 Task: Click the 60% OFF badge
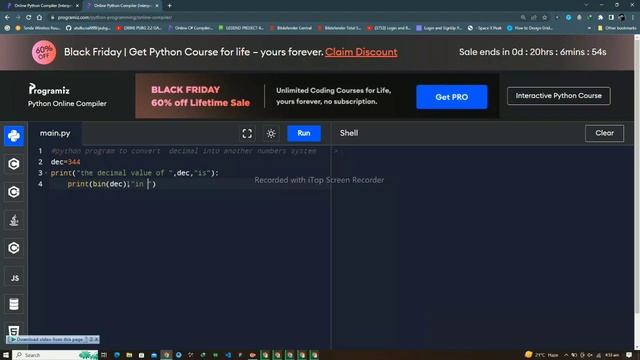click(44, 52)
